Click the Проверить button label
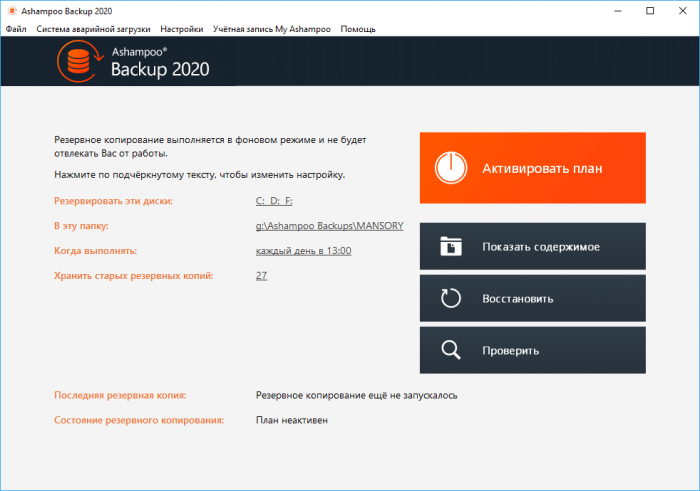Viewport: 700px width, 491px height. pos(510,351)
